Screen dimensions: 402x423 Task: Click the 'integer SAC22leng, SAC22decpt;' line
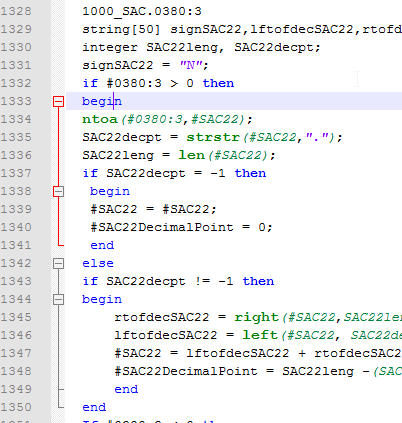pos(201,47)
